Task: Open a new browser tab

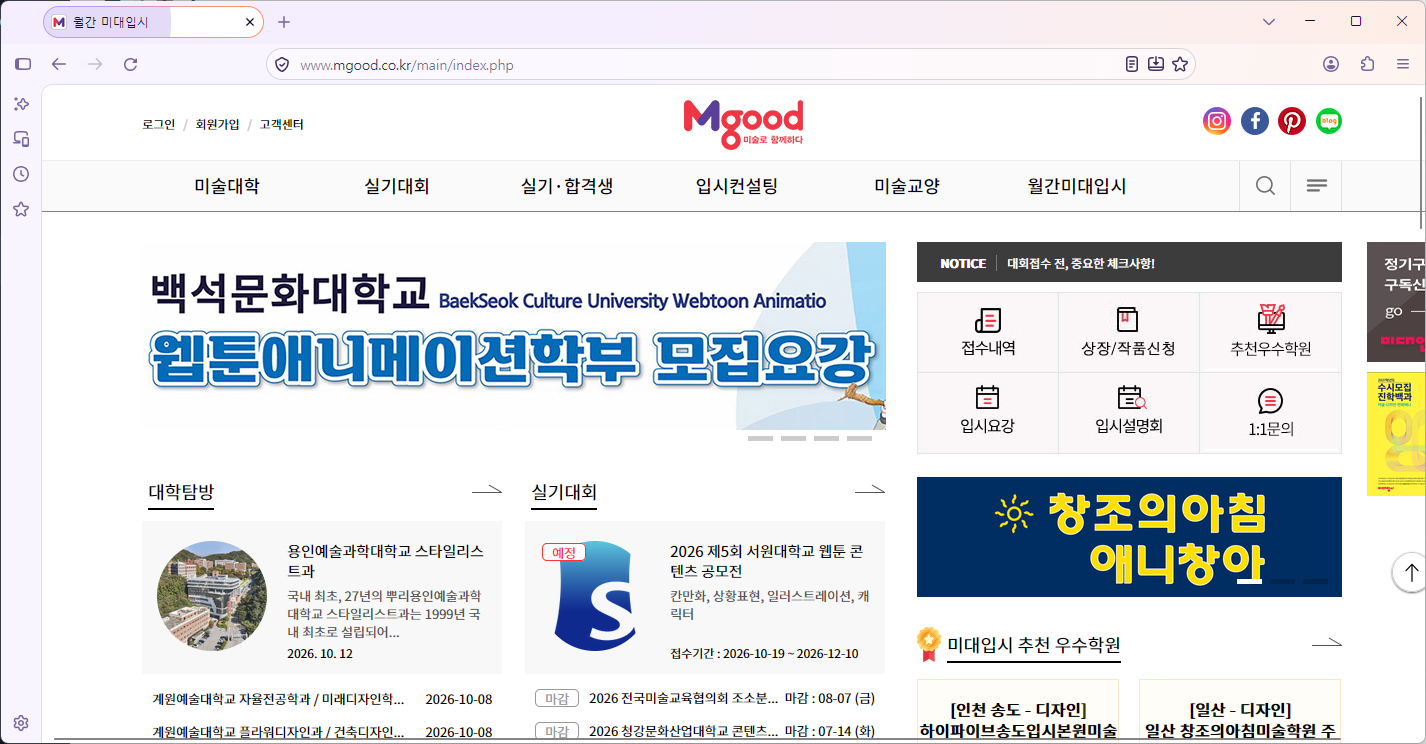Action: 284,21
